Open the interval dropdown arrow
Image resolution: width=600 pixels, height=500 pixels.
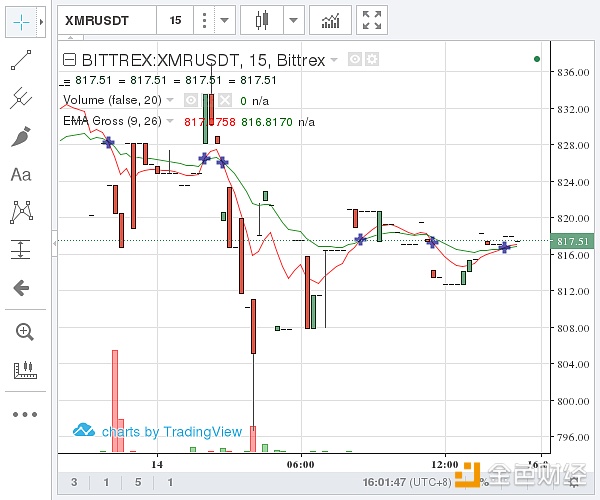224,20
